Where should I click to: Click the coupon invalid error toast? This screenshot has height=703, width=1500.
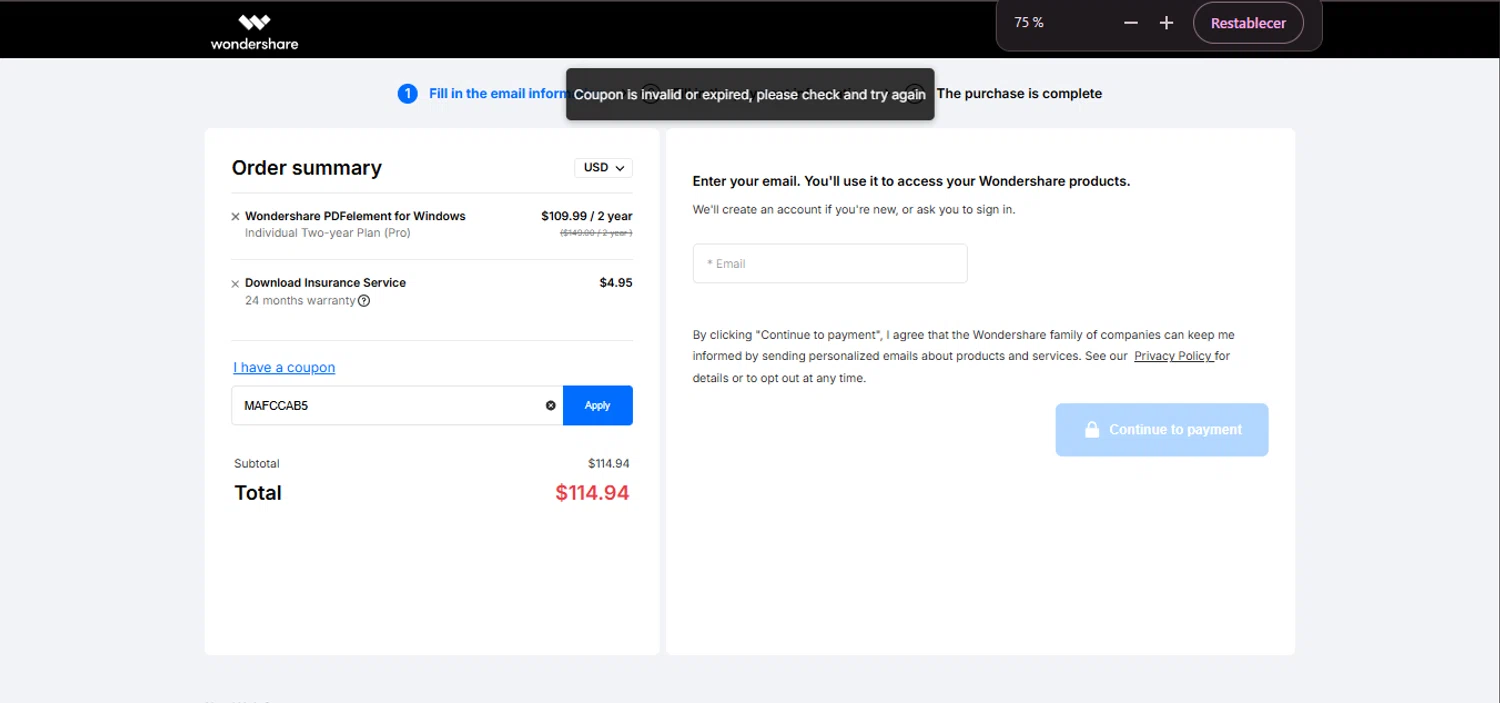coord(750,94)
